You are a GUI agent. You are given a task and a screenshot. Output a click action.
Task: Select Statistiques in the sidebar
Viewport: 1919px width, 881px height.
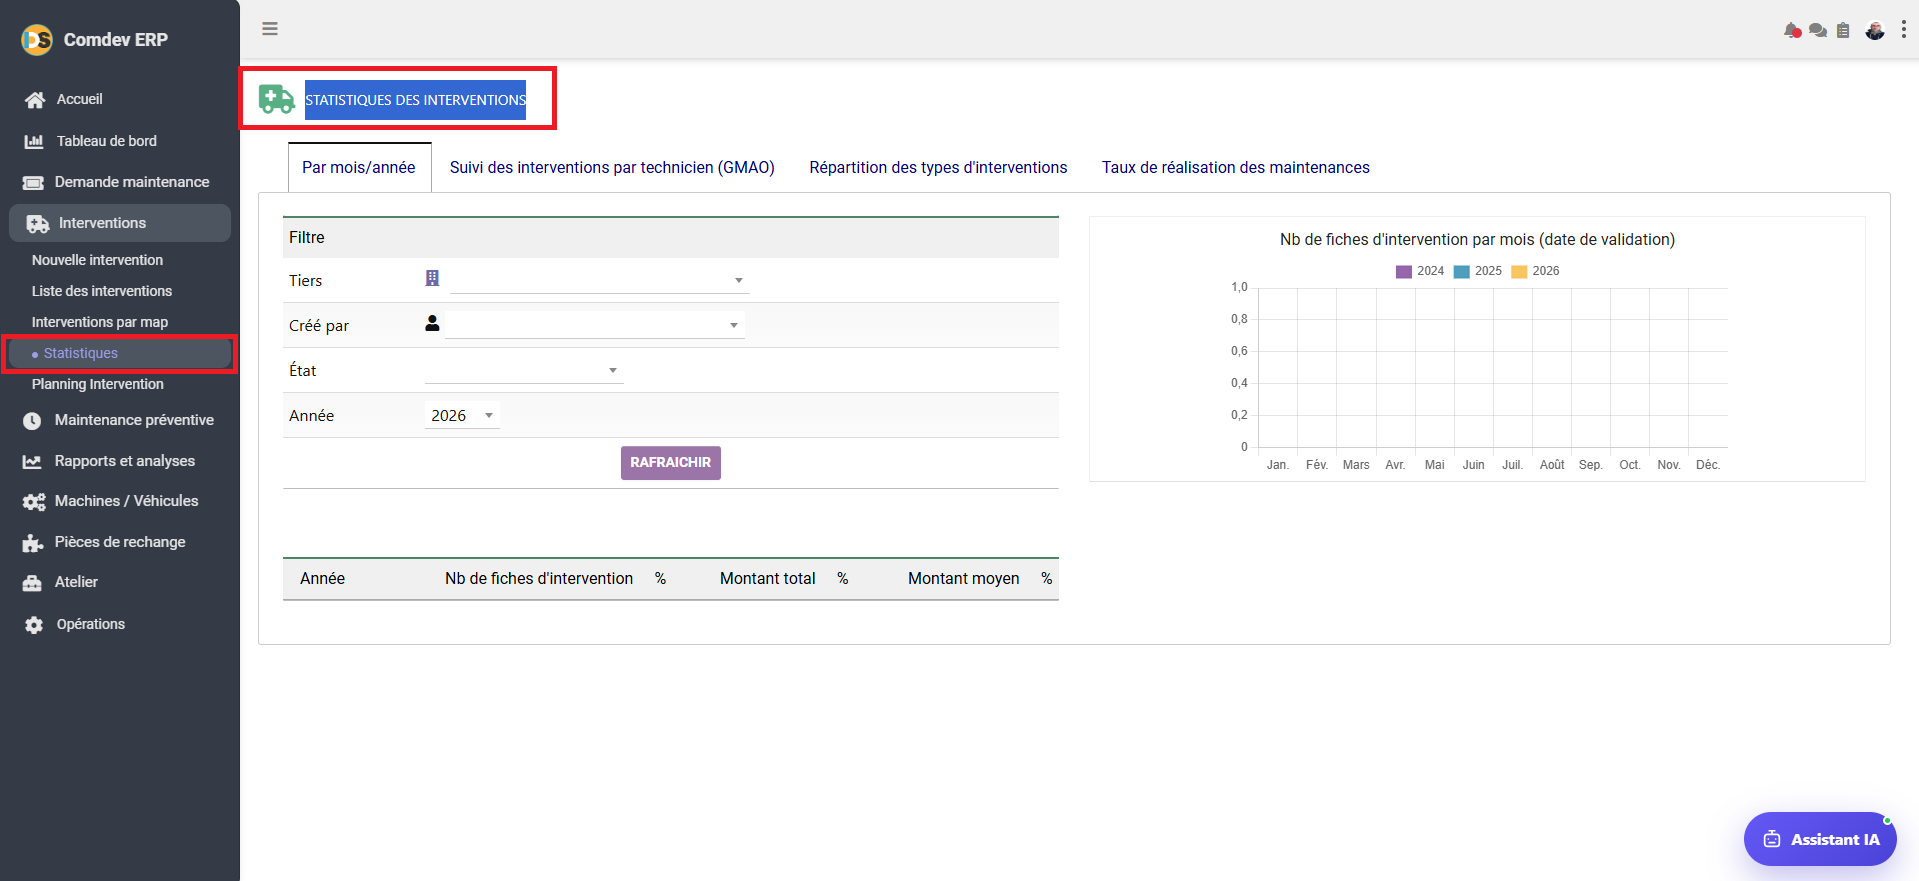point(120,353)
